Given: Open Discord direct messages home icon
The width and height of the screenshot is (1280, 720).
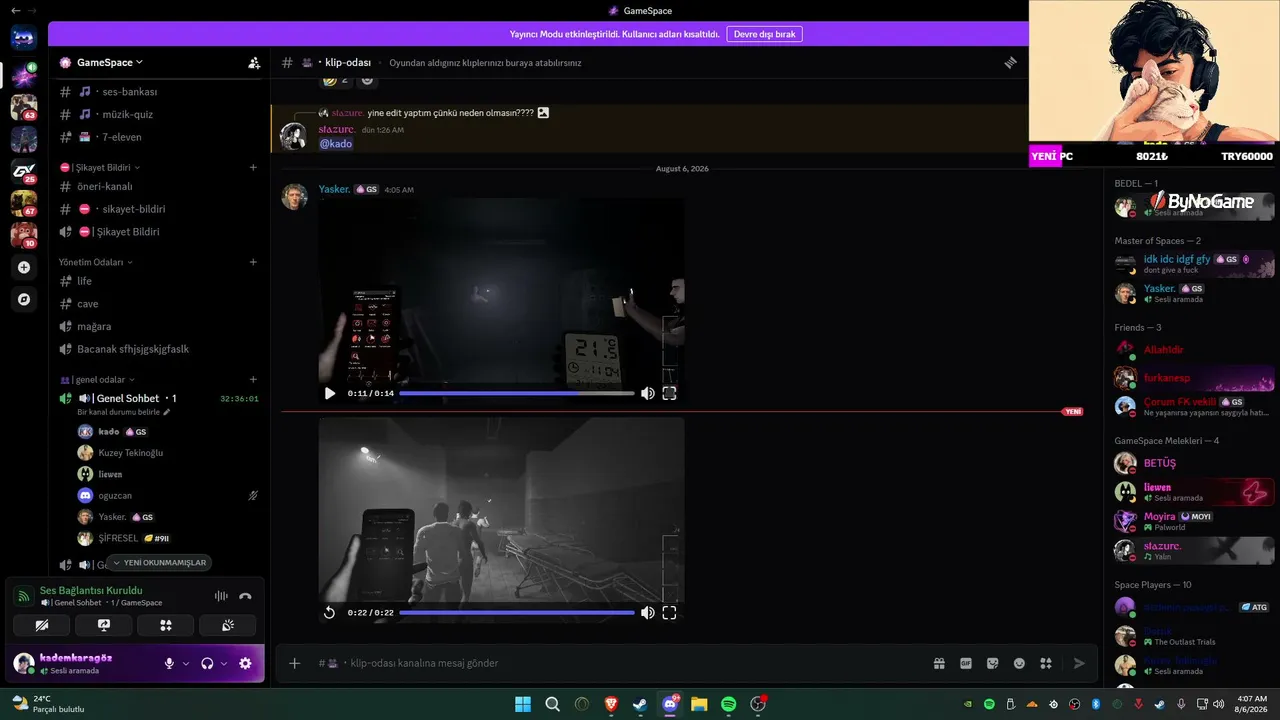Looking at the screenshot, I should pos(24,39).
